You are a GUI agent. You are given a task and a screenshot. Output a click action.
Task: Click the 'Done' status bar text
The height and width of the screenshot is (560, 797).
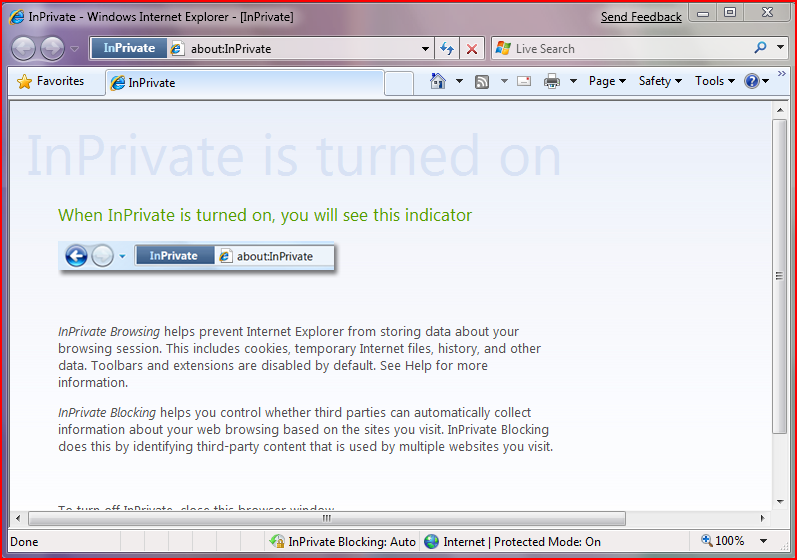point(24,542)
